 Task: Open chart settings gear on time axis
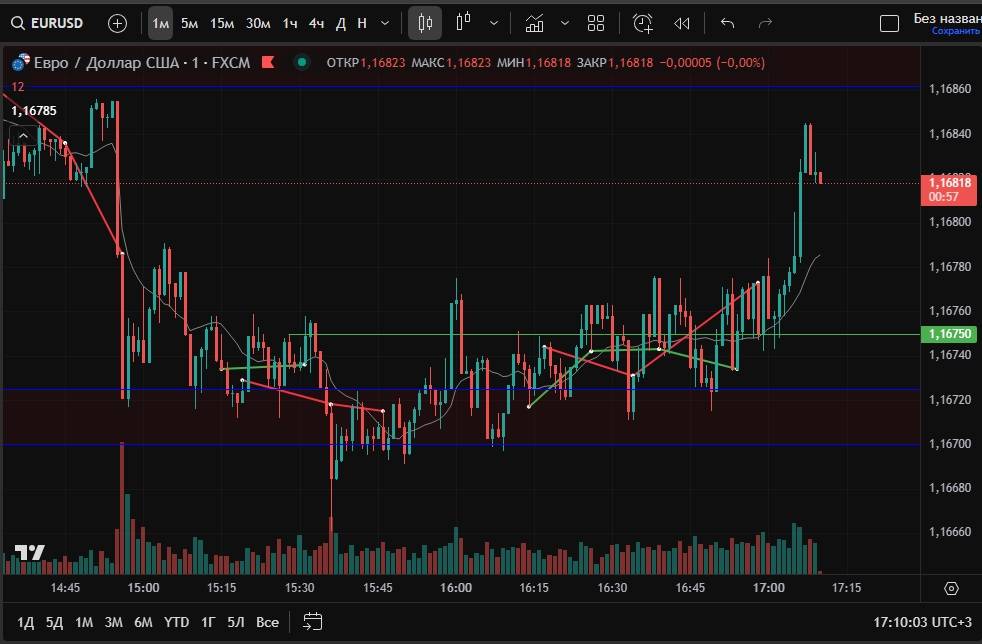[951, 588]
